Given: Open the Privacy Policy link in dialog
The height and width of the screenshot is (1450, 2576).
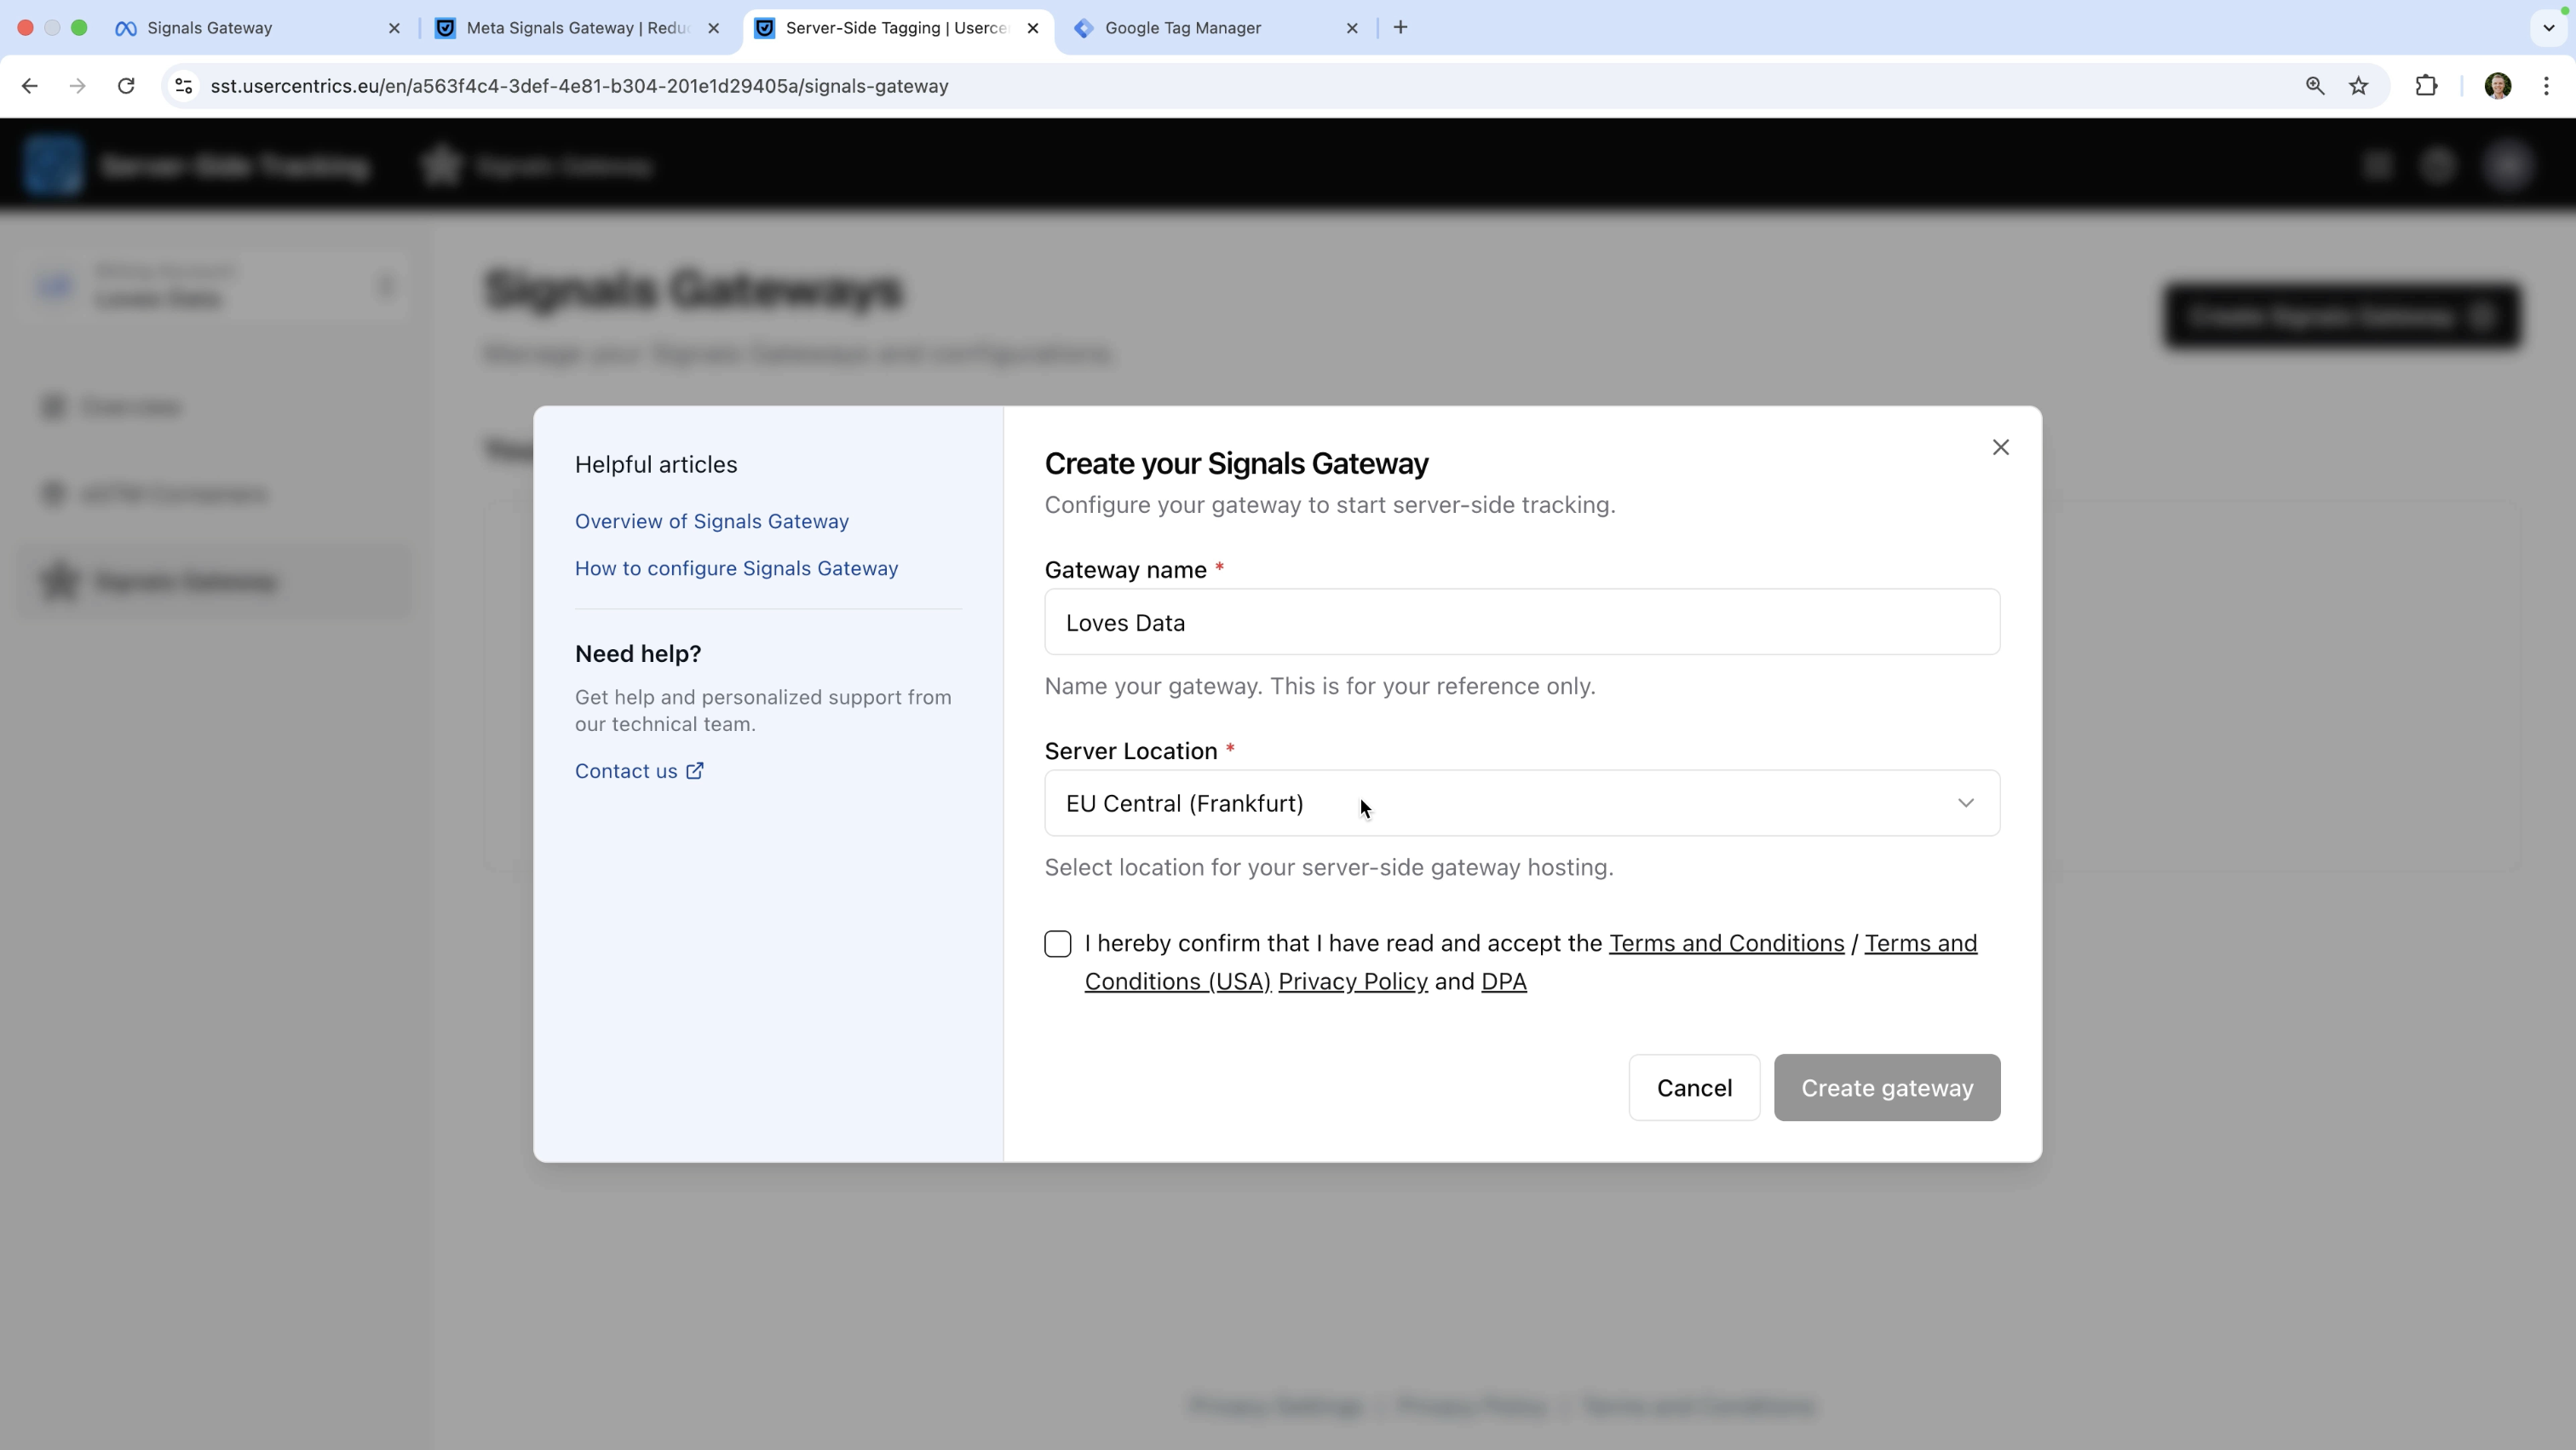Looking at the screenshot, I should click(1353, 981).
